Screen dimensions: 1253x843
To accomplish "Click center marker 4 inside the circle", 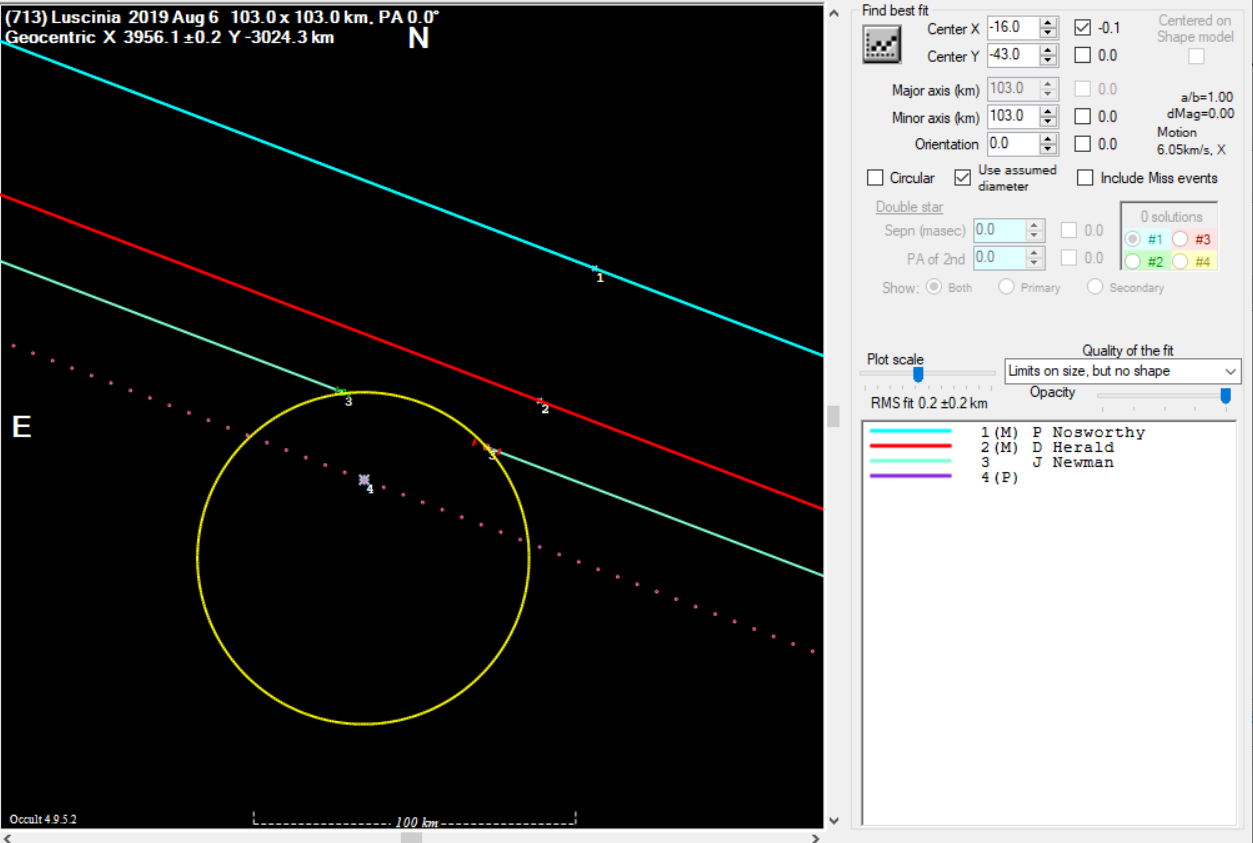I will click(x=365, y=482).
